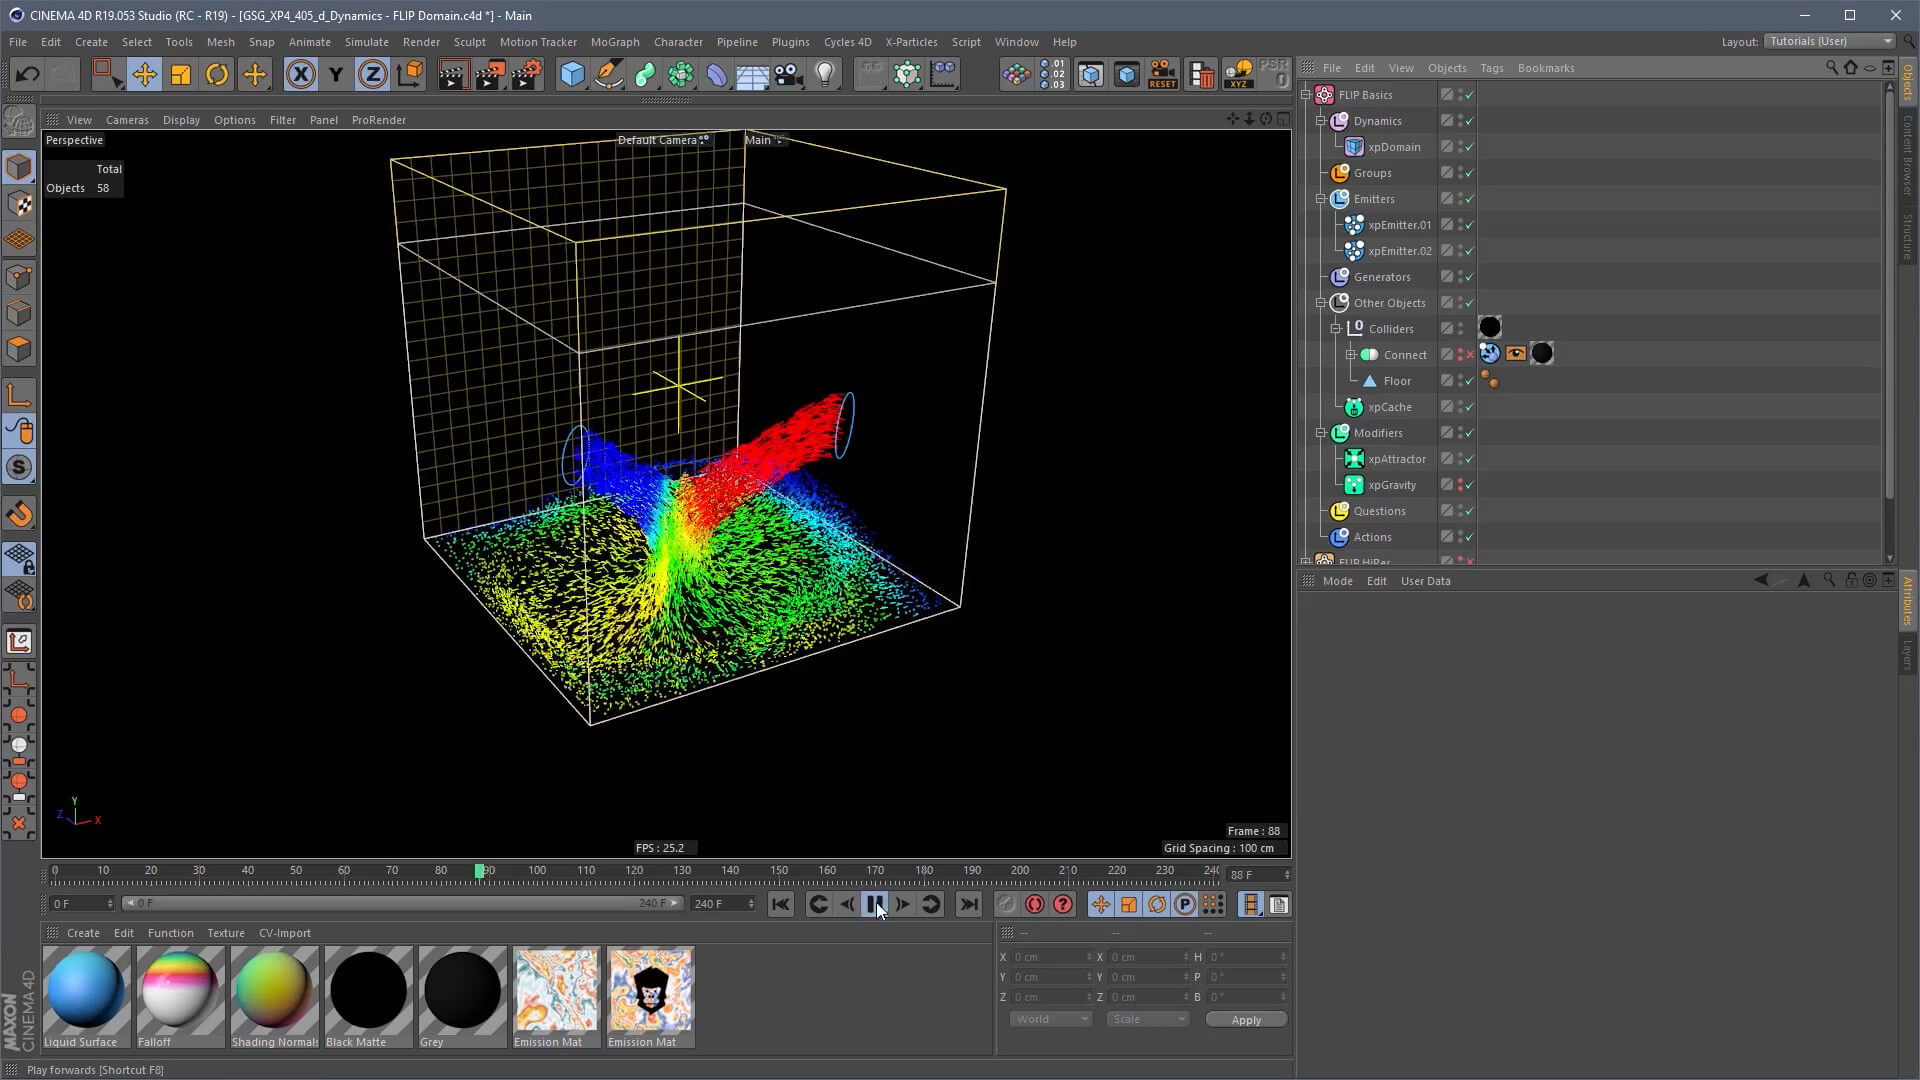1920x1080 pixels.
Task: Click the Render to Picture Viewer icon
Action: tap(489, 75)
